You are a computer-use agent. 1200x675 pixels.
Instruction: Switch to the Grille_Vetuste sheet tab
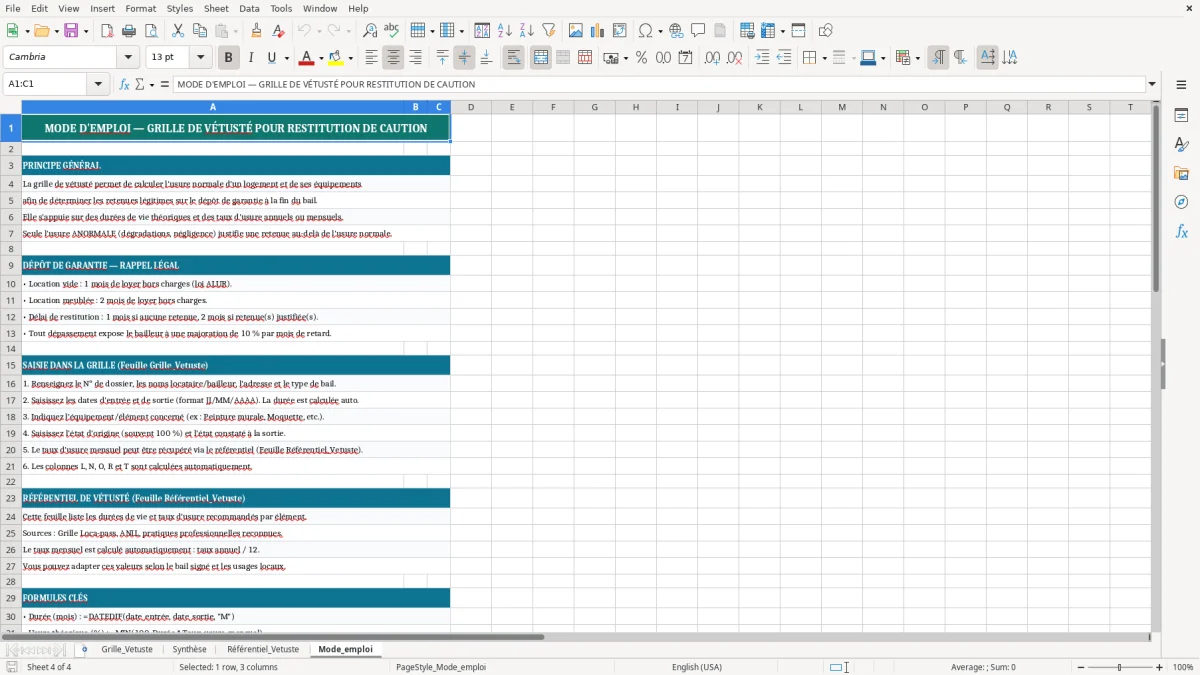click(x=127, y=649)
